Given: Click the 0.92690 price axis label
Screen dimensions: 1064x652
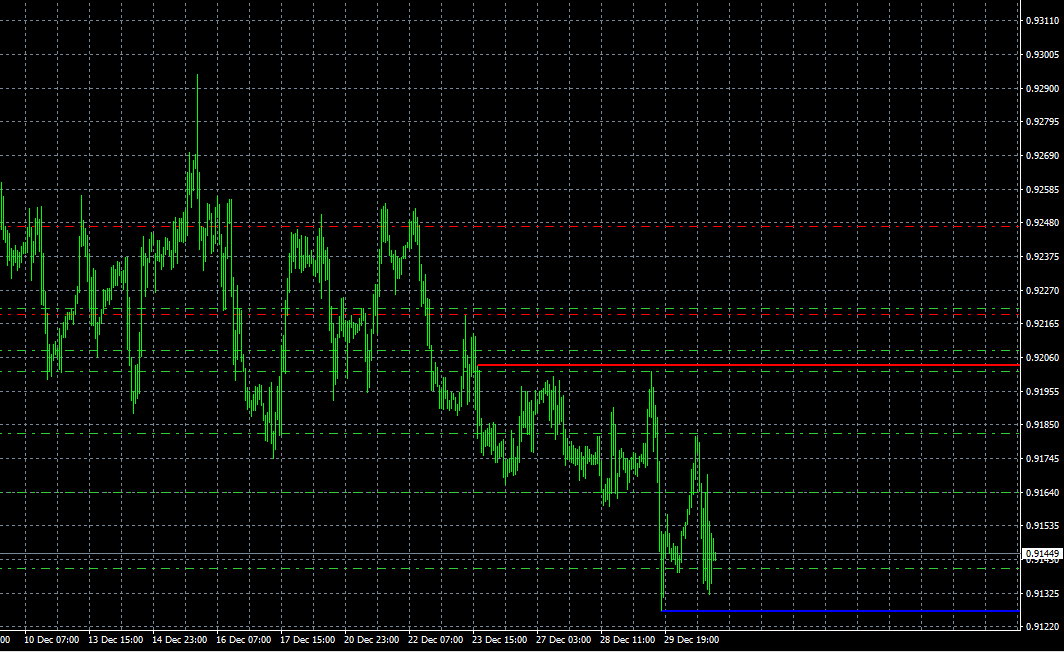Looking at the screenshot, I should coord(1042,155).
